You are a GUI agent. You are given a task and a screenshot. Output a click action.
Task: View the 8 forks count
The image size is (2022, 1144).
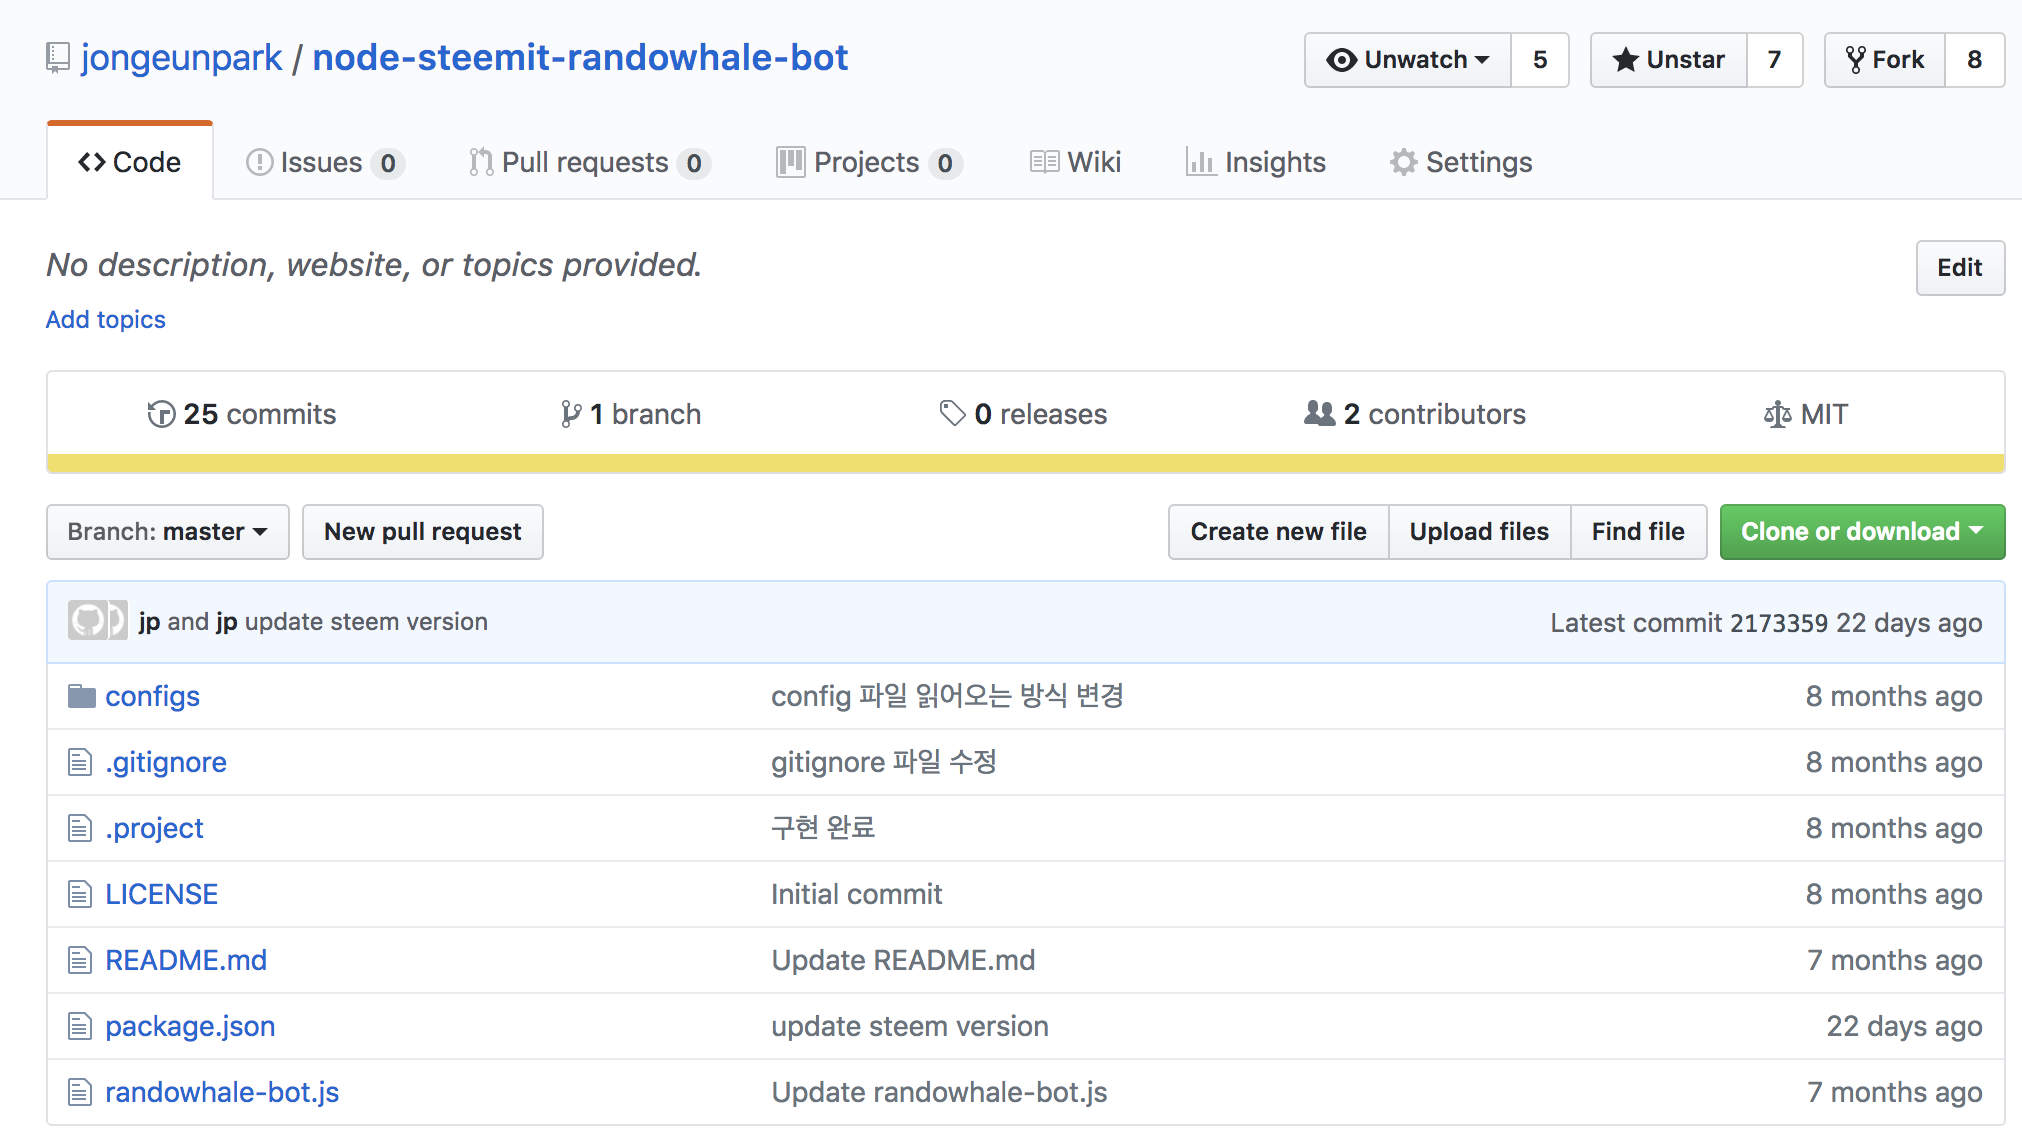(x=1975, y=60)
